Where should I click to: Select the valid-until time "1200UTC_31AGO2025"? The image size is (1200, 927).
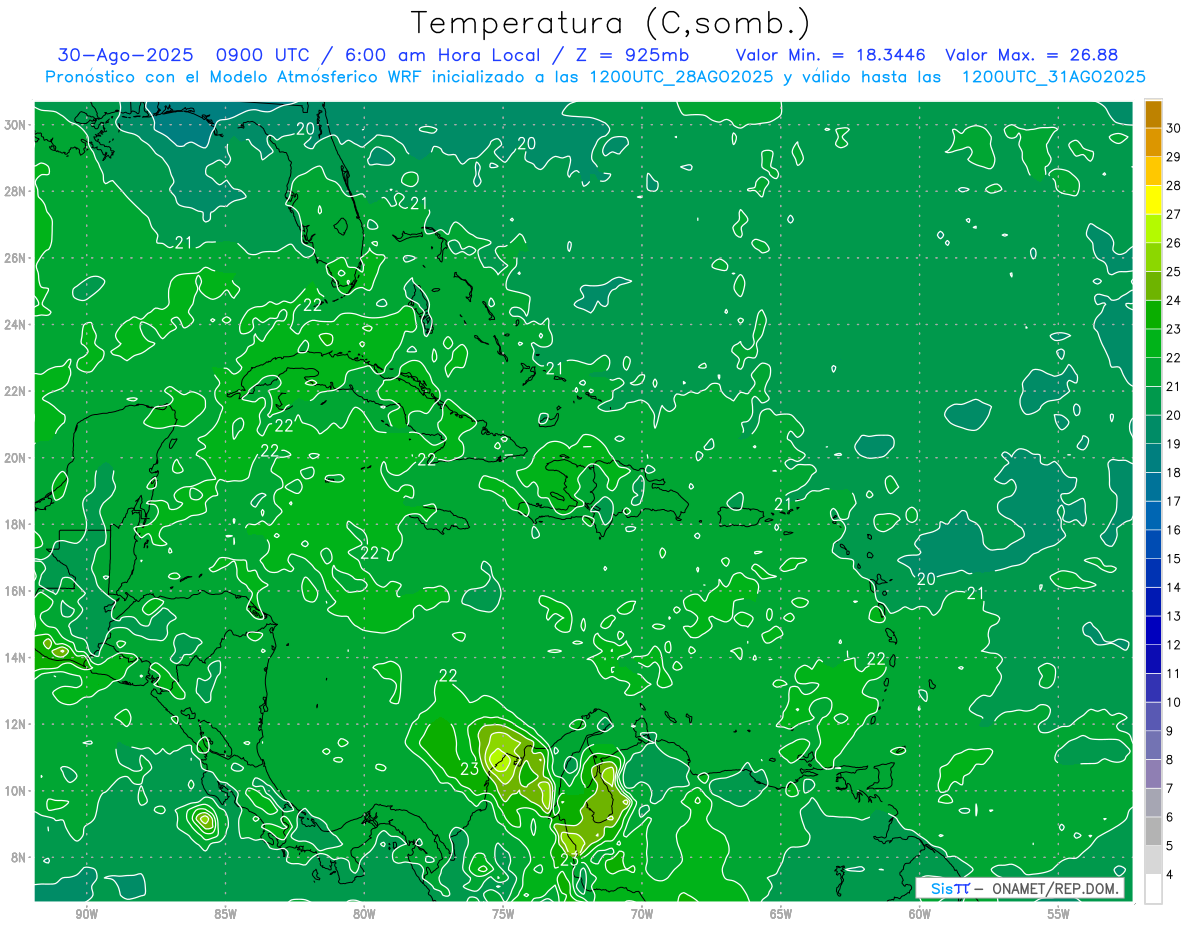click(x=1053, y=77)
